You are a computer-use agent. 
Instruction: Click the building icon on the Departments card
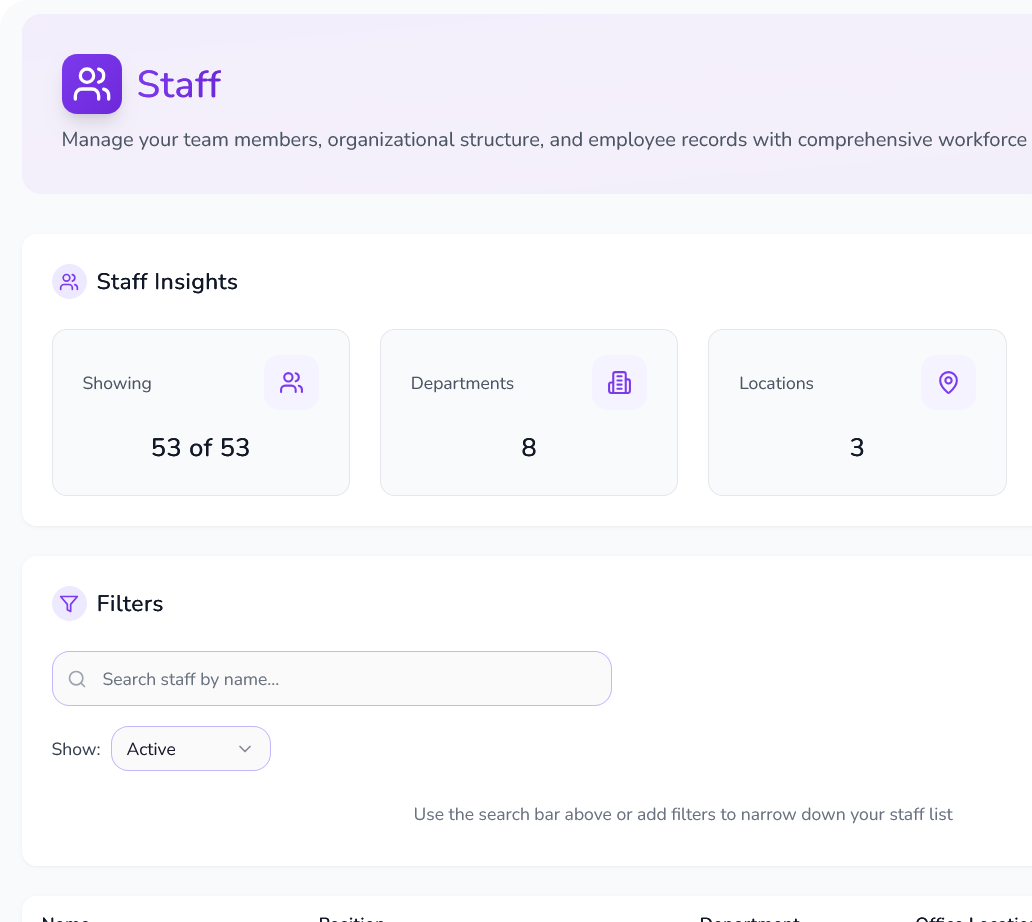[x=619, y=382]
